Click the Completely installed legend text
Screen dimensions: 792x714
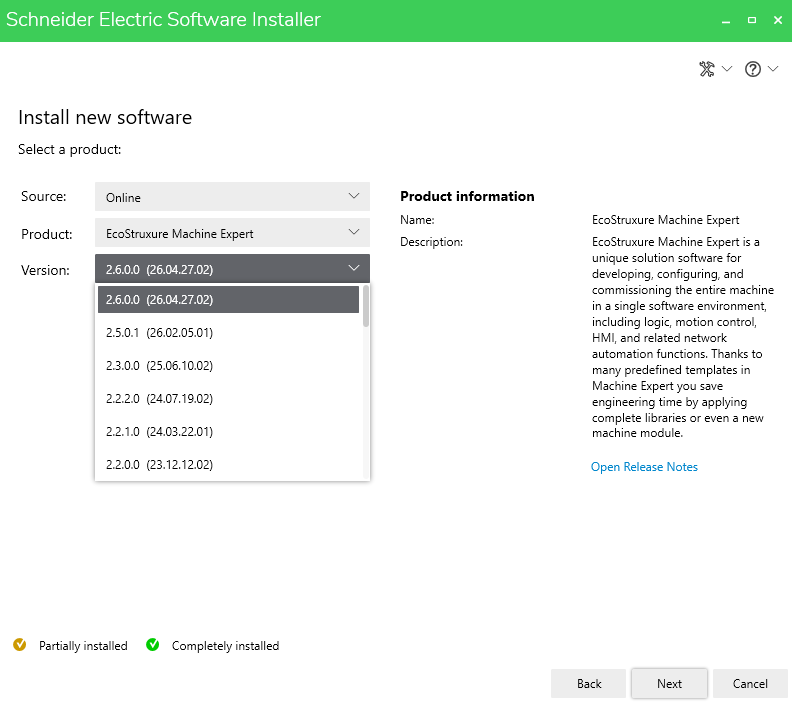click(225, 646)
